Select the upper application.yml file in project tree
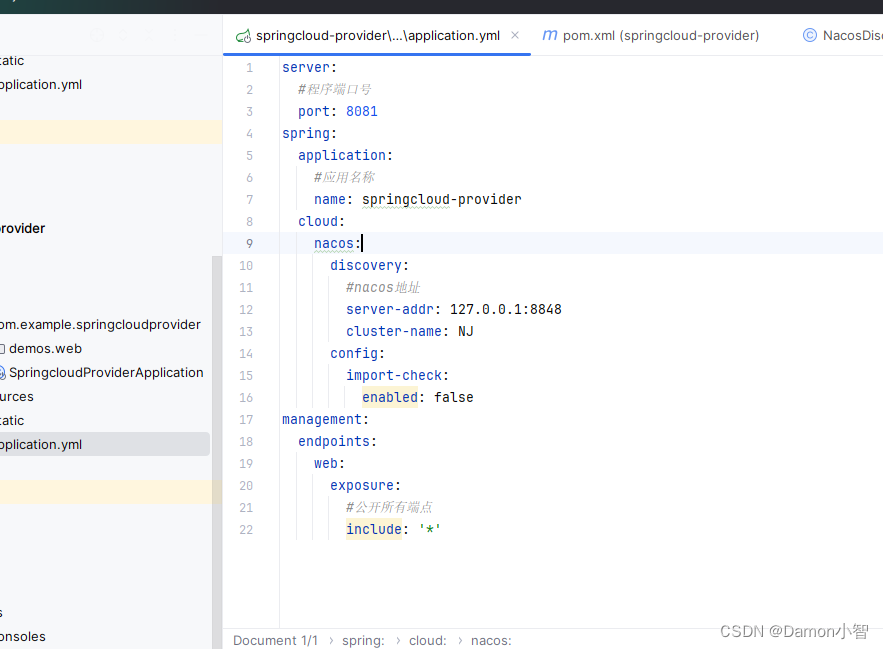This screenshot has height=649, width=883. (41, 85)
